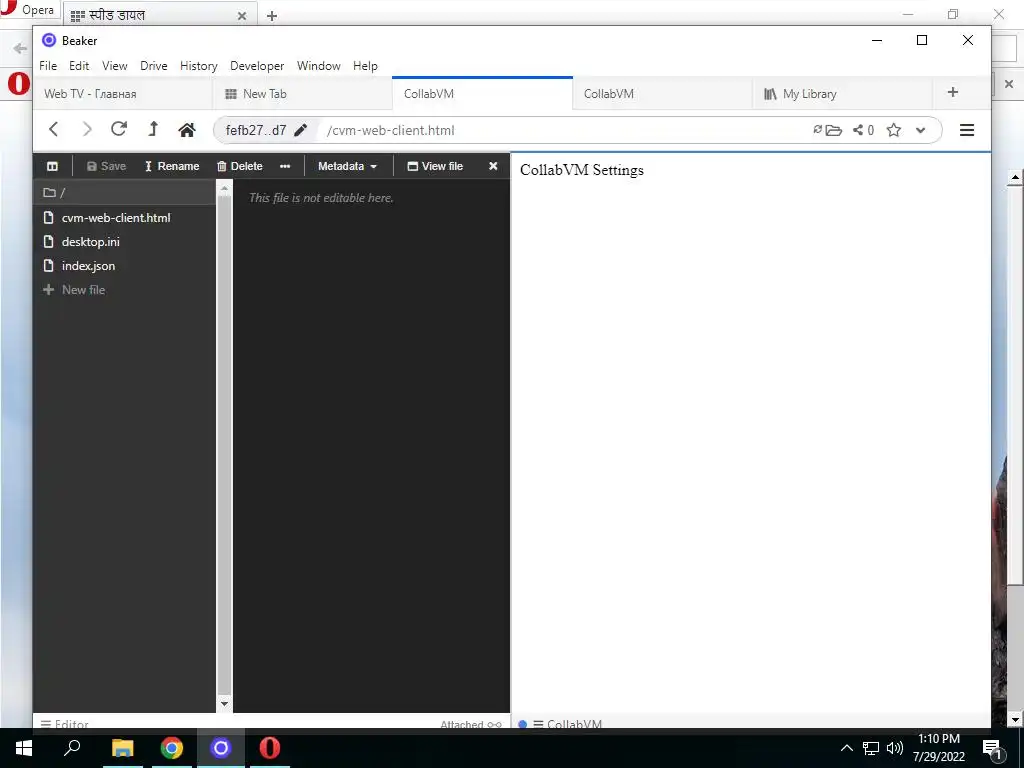The height and width of the screenshot is (768, 1024).
Task: Bookmark this page with the star
Action: pyautogui.click(x=894, y=130)
